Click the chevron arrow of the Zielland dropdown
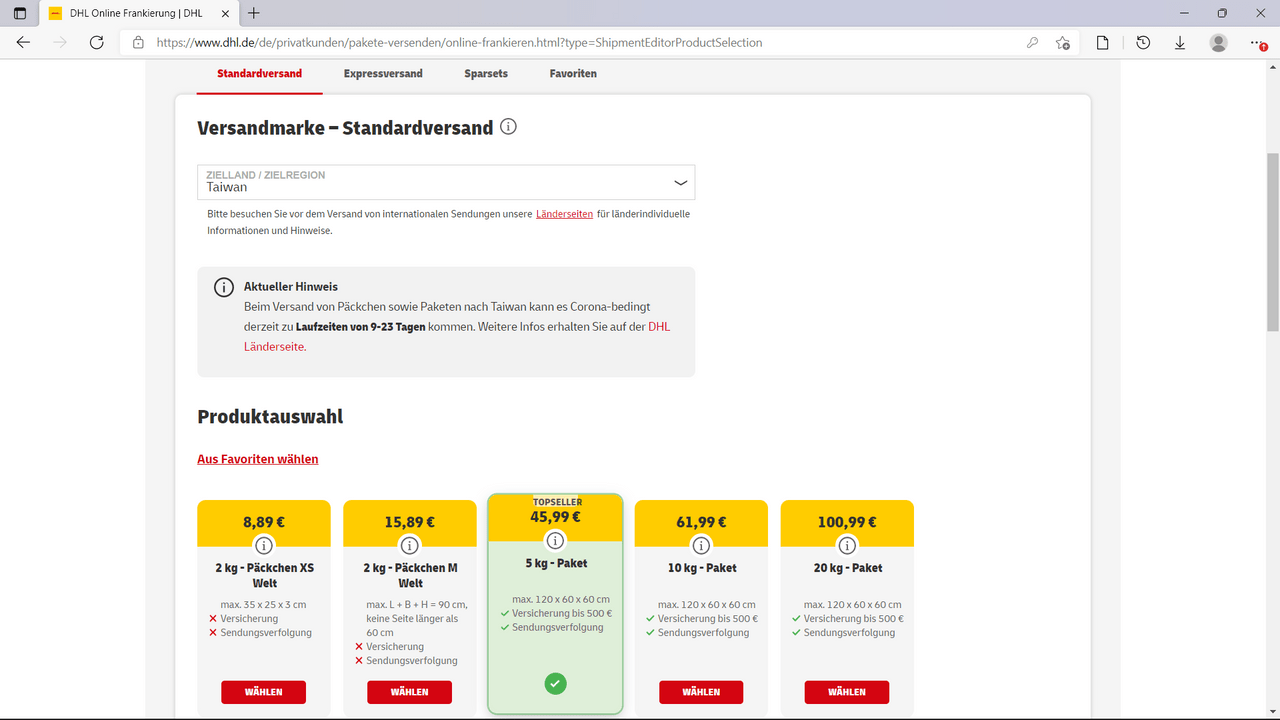 (680, 182)
